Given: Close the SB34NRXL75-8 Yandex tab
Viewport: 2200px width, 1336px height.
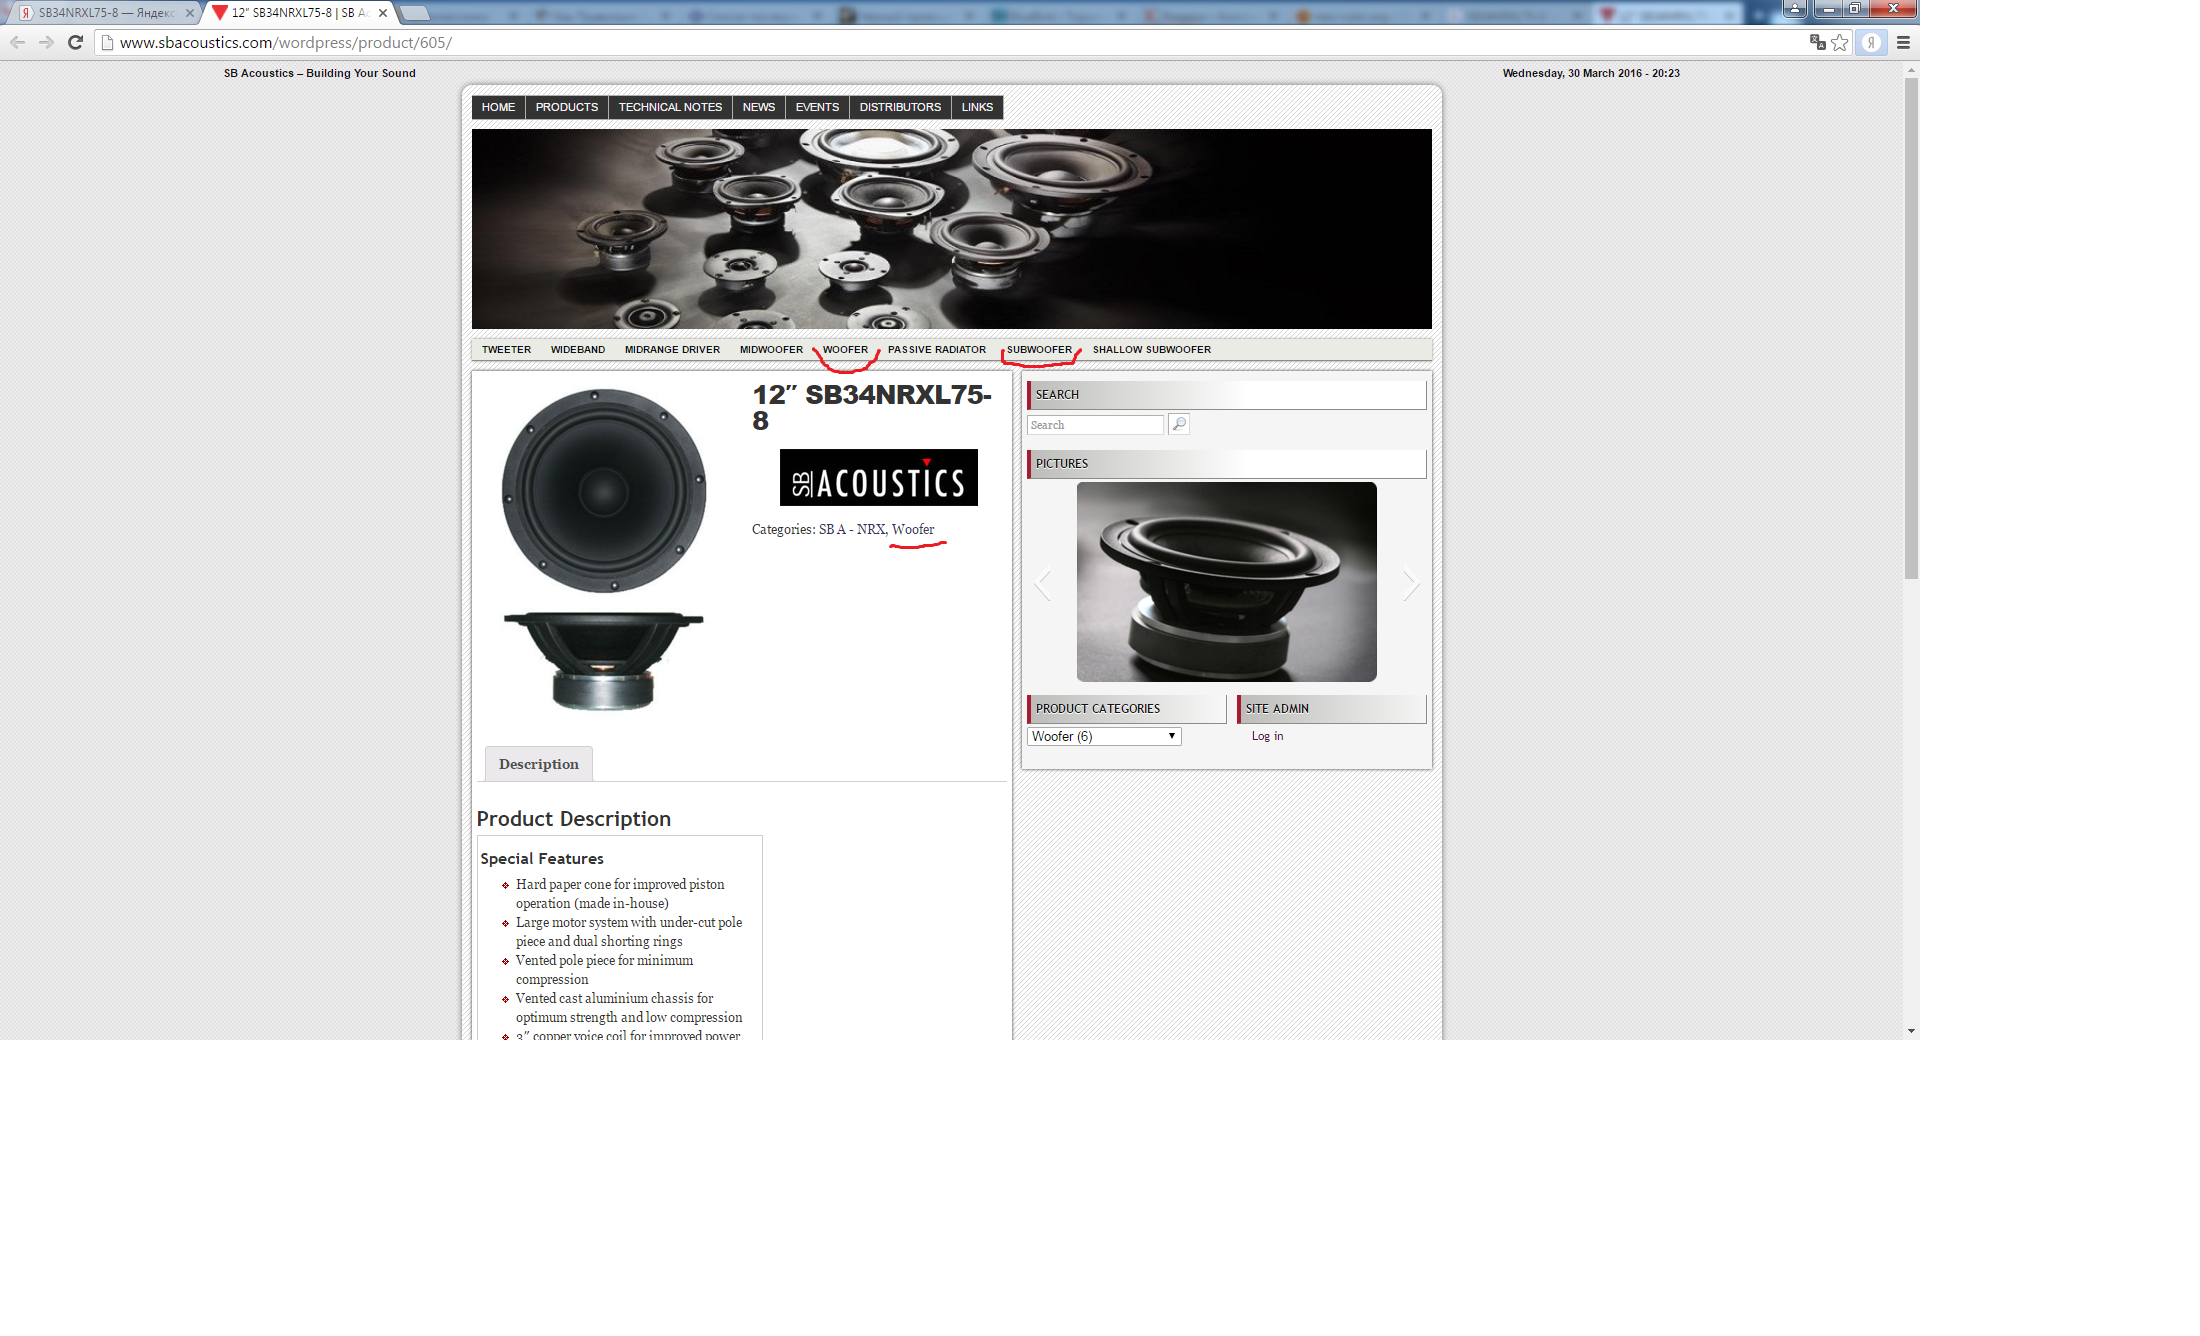Looking at the screenshot, I should pyautogui.click(x=190, y=13).
